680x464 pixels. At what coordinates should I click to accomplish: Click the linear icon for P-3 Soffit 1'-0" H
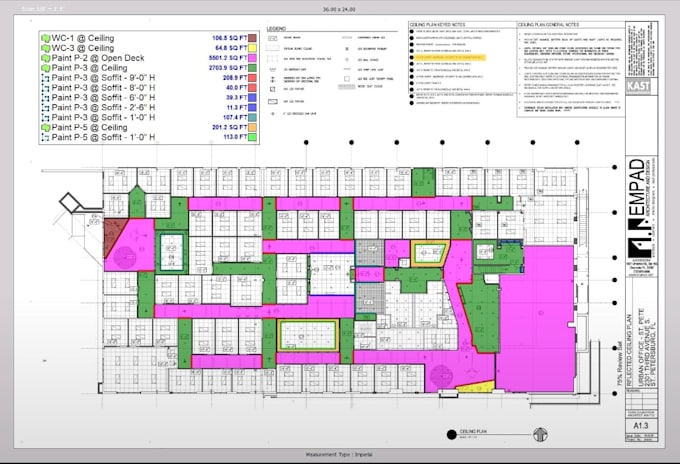point(46,118)
